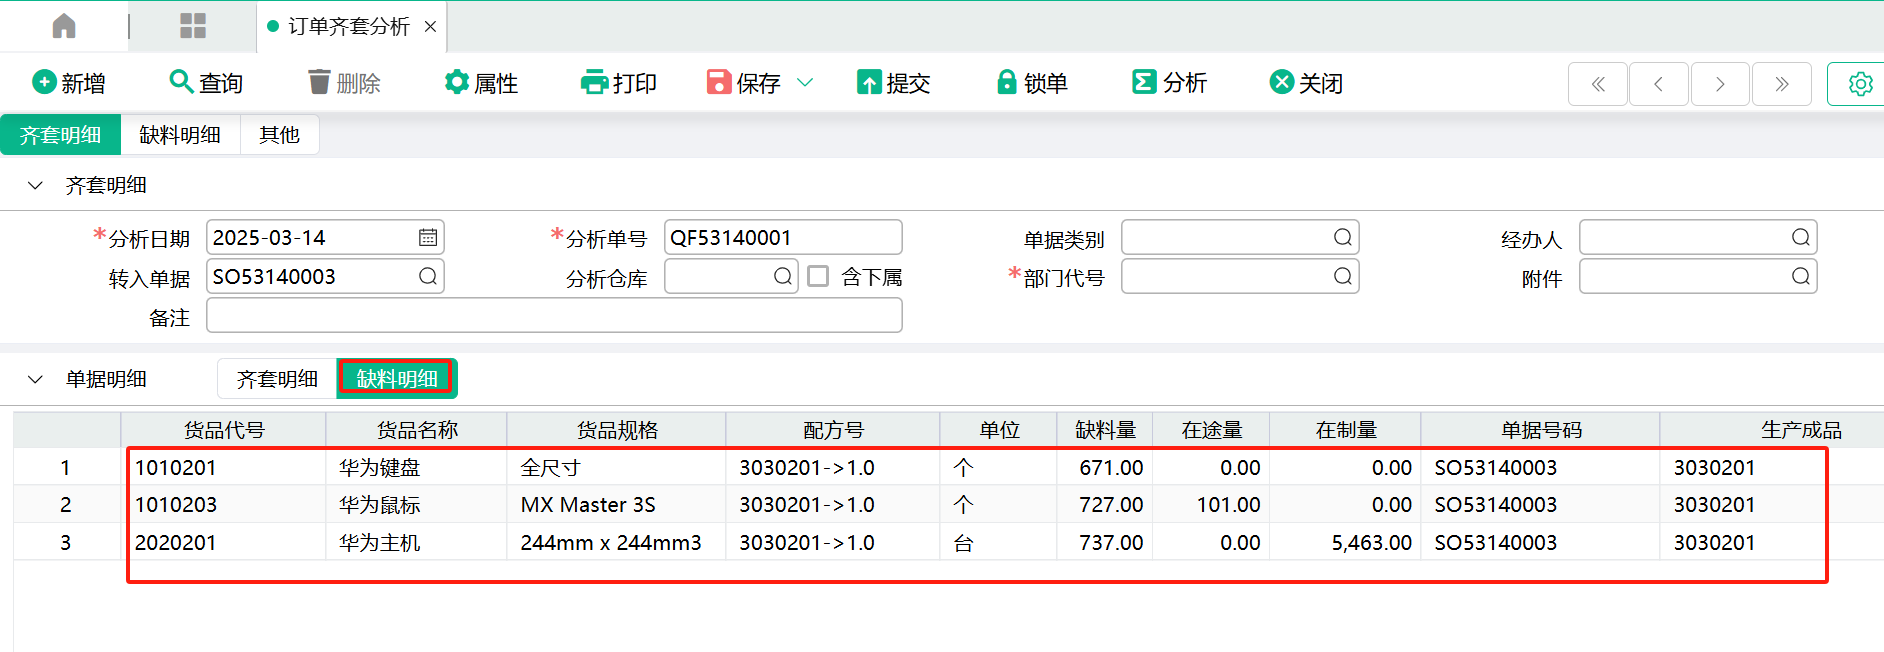Viewport: 1884px width, 652px height.
Task: Switch to top 缺料明细 tab
Action: [180, 135]
